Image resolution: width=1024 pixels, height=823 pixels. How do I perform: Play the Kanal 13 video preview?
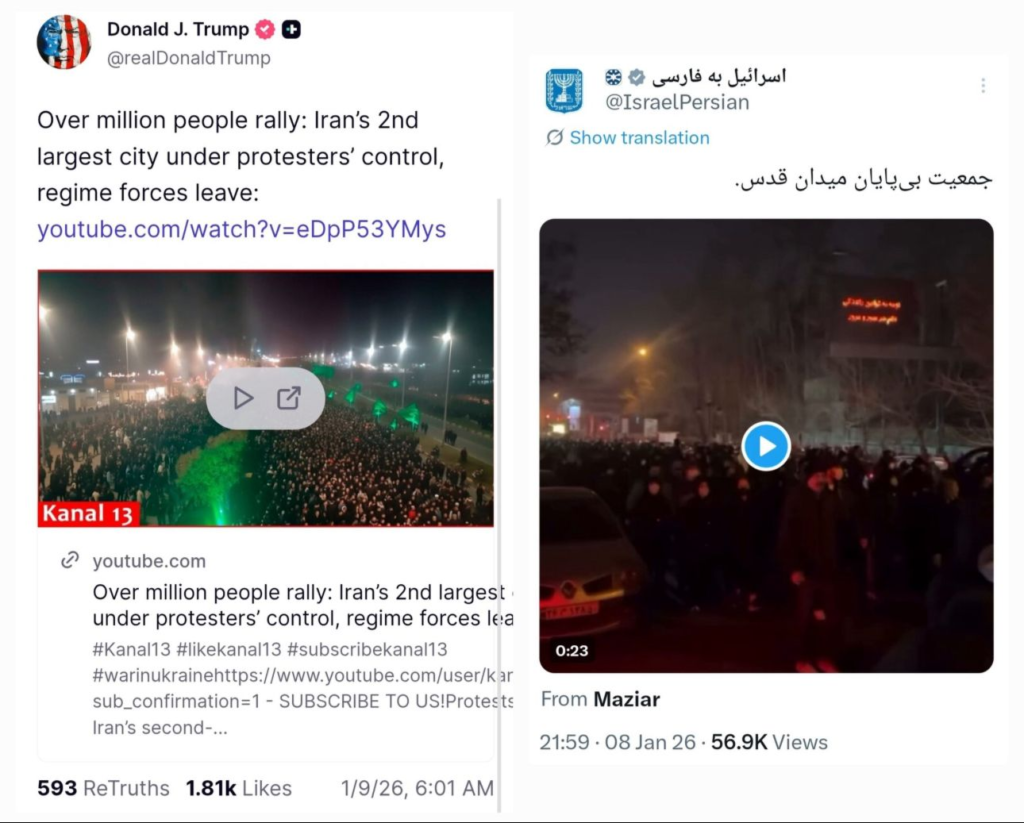pyautogui.click(x=243, y=398)
